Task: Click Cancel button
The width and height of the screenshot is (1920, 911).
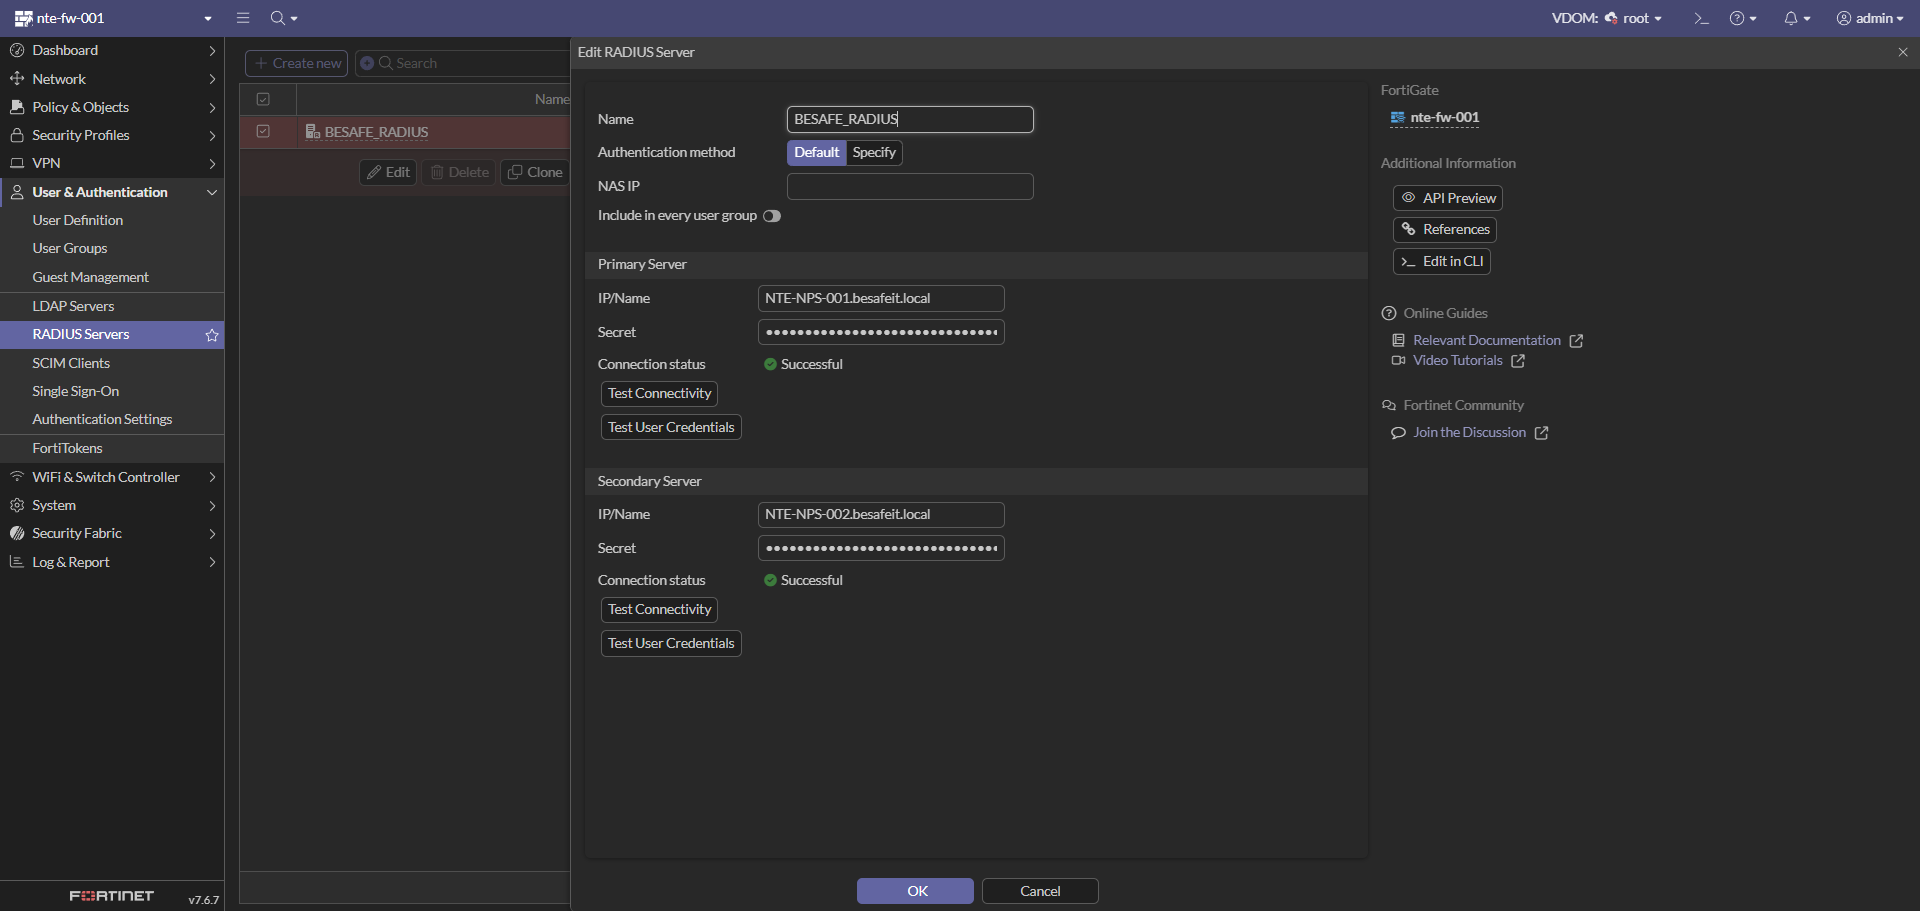Action: [x=1040, y=891]
